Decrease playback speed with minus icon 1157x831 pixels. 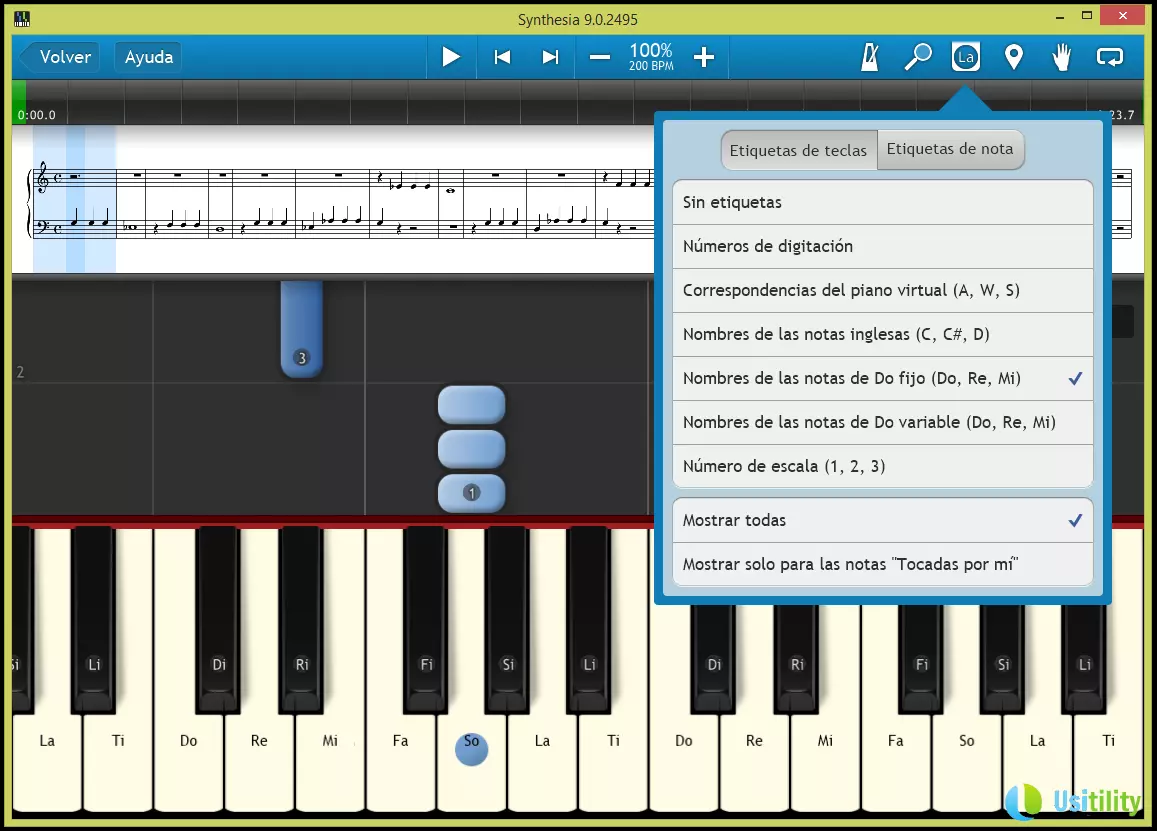click(x=600, y=57)
